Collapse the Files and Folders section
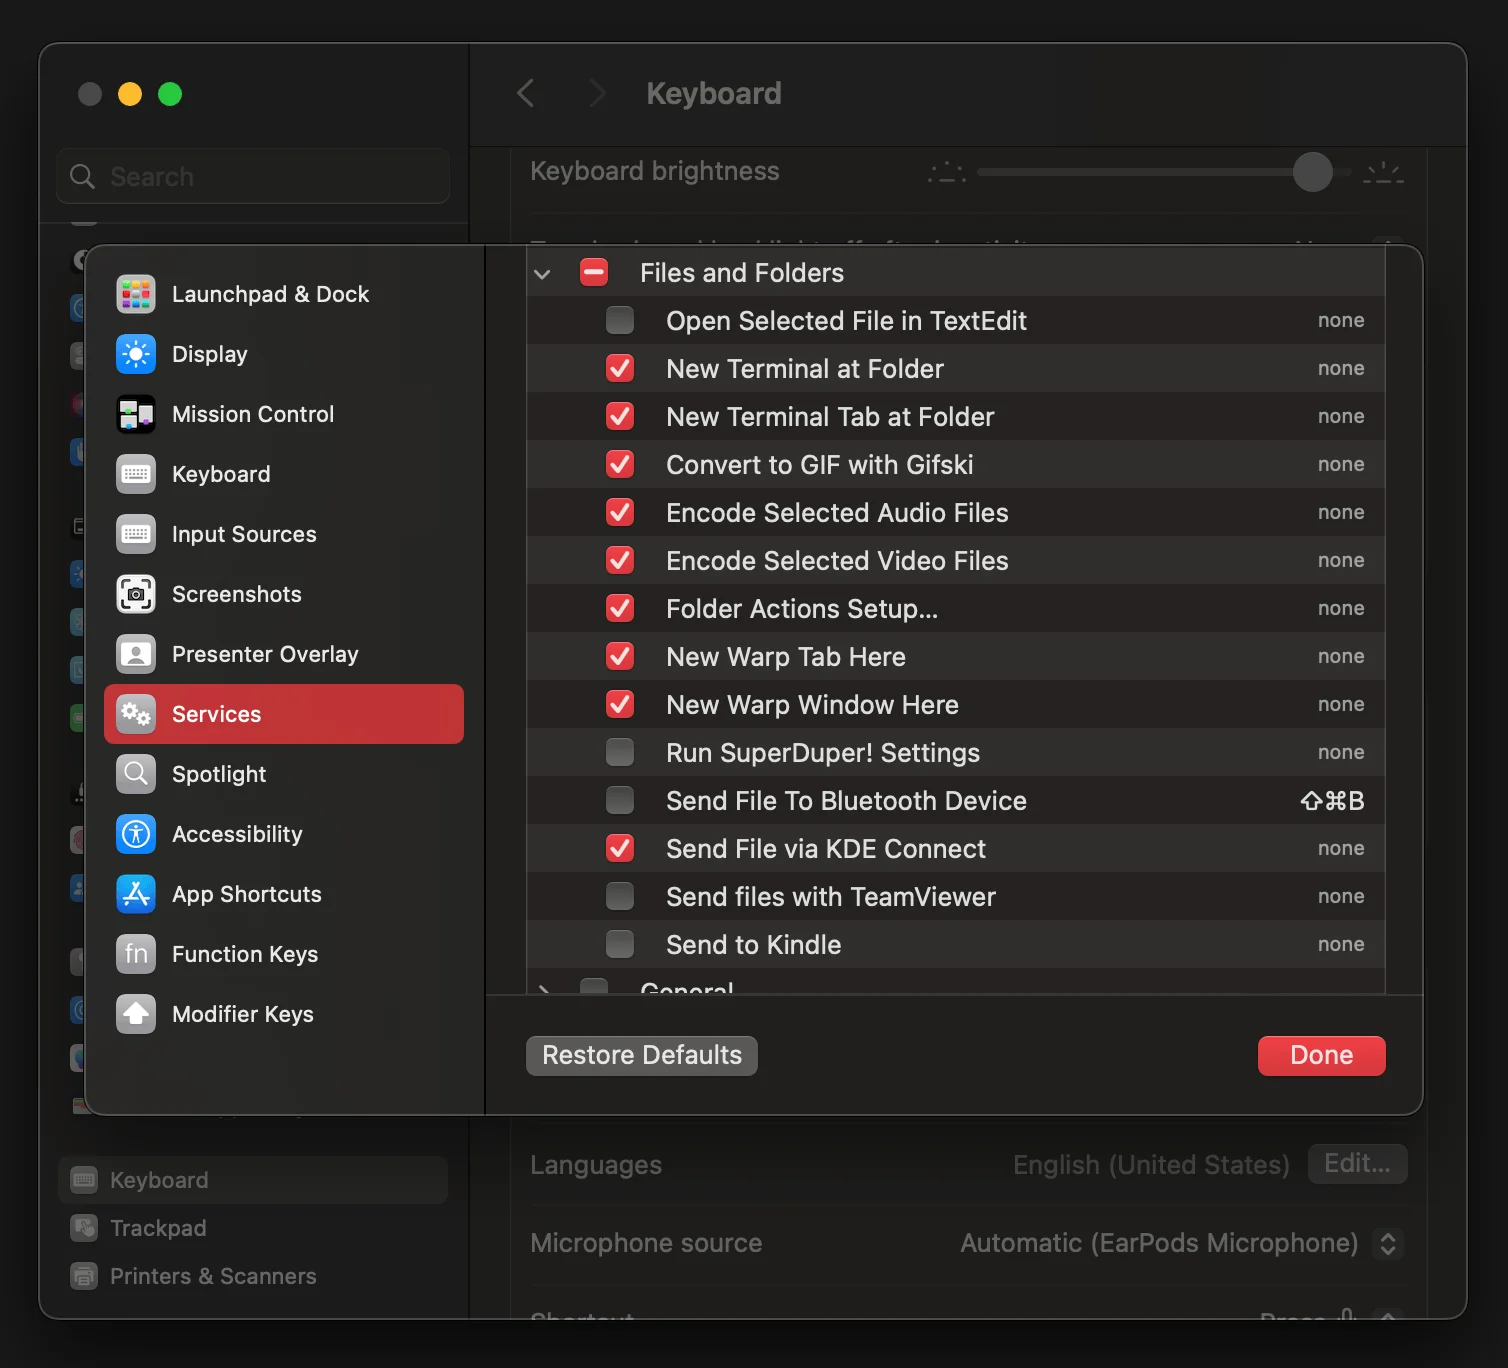This screenshot has height=1368, width=1508. (x=542, y=274)
